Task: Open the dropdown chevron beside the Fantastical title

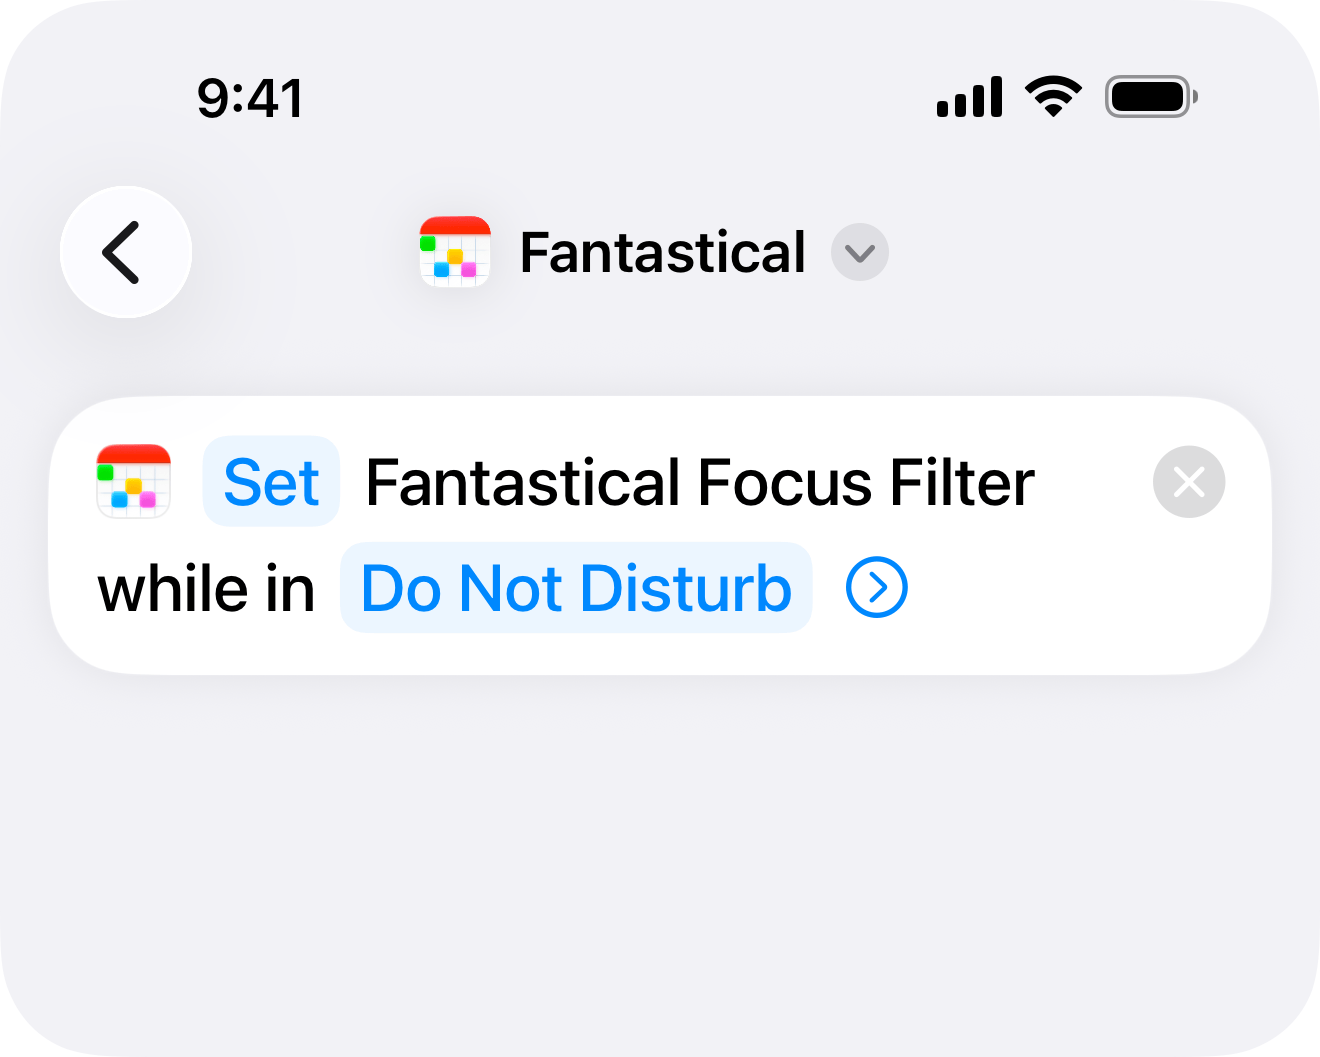Action: point(860,252)
